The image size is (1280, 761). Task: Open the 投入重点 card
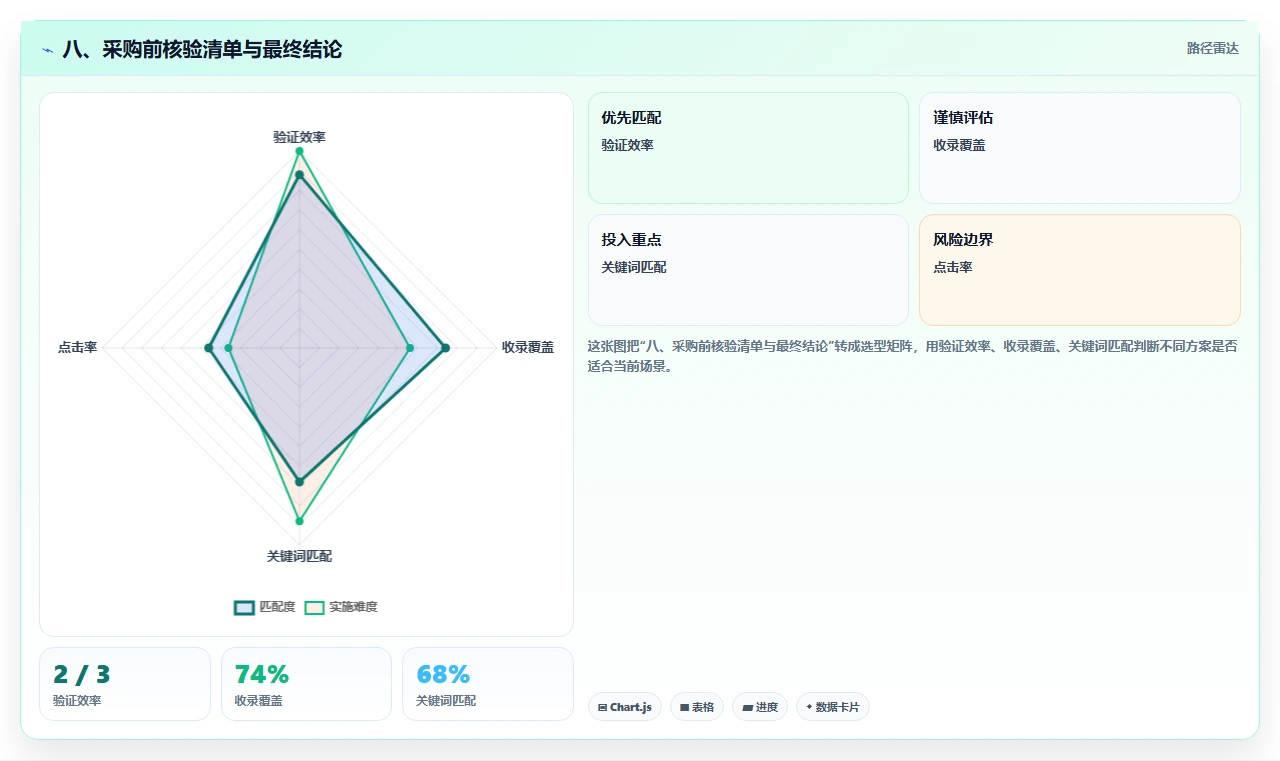point(748,270)
